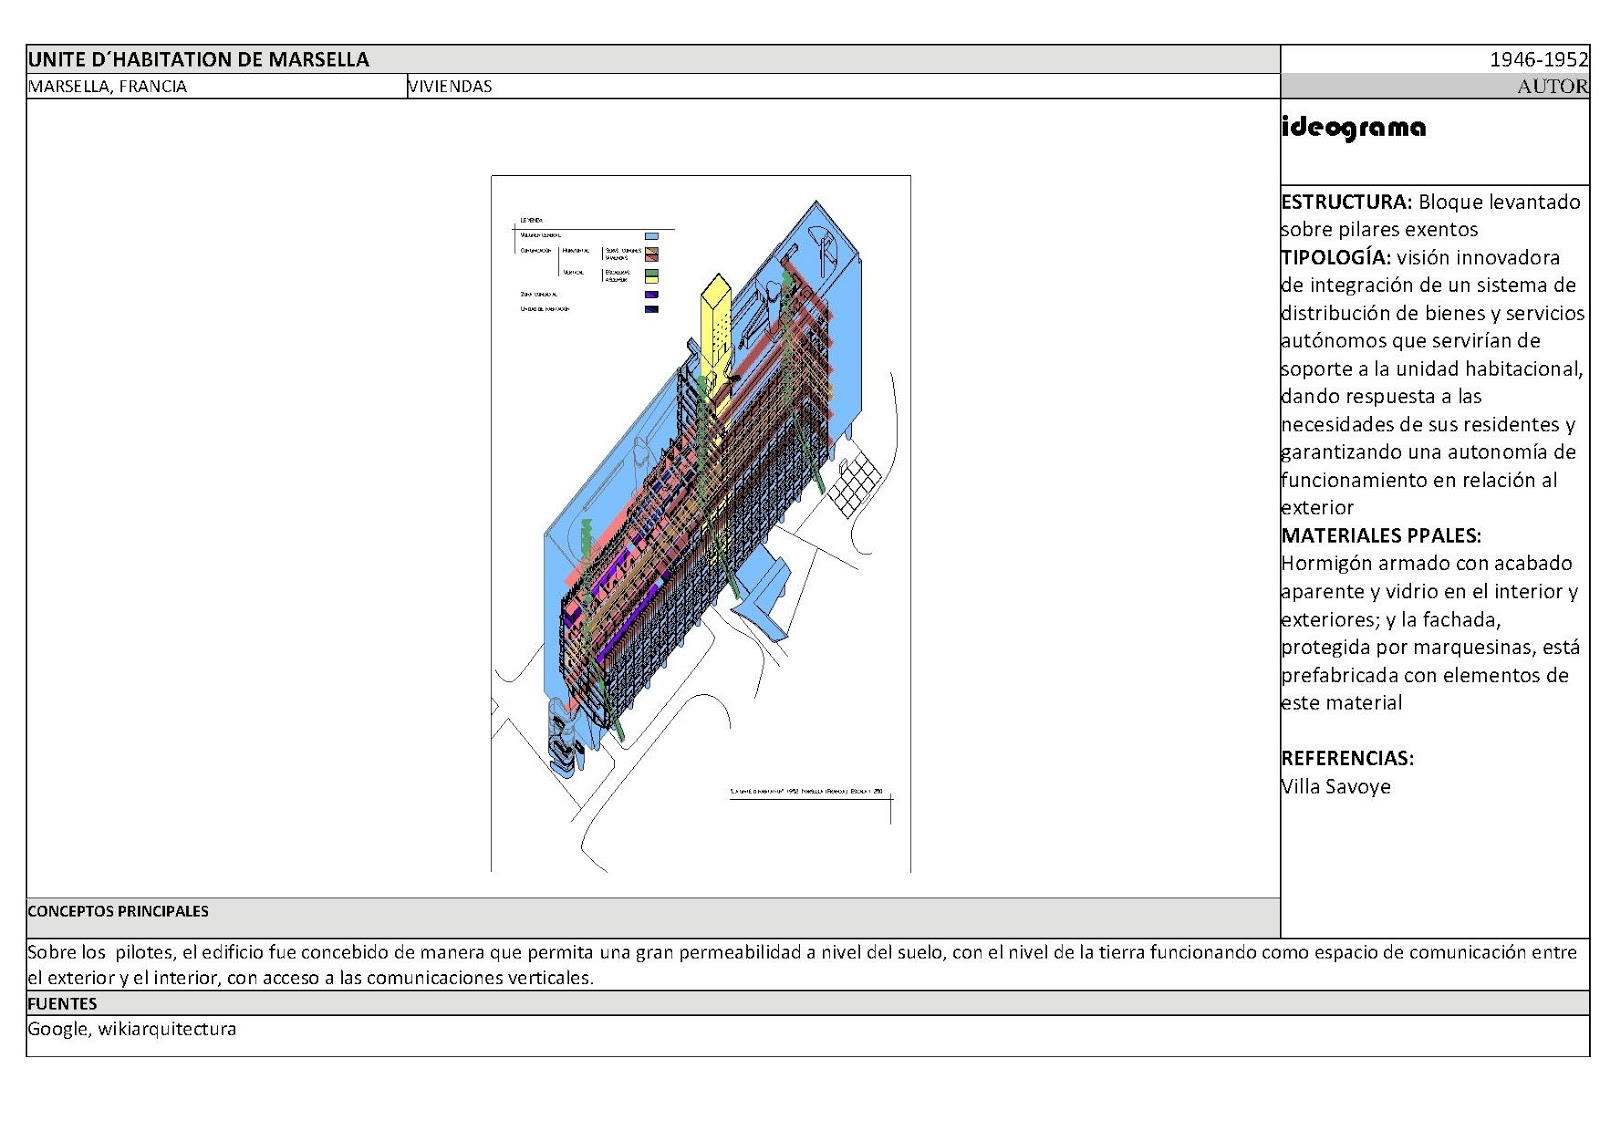Click the purple legend color swatch
The image size is (1600, 1131).
652,294
